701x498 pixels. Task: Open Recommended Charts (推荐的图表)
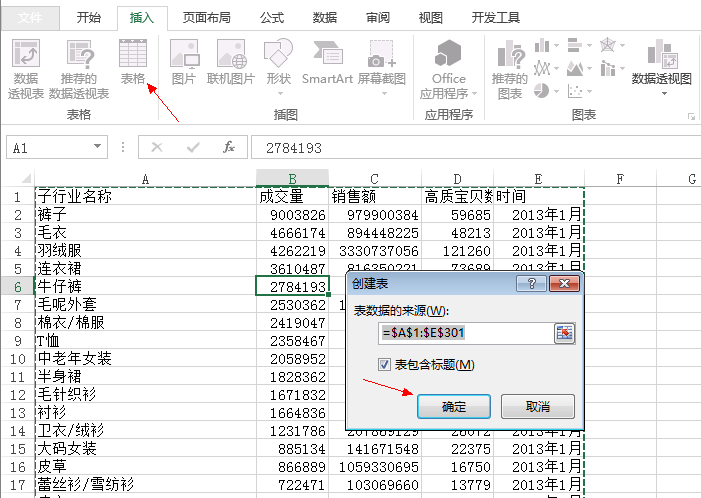point(510,68)
